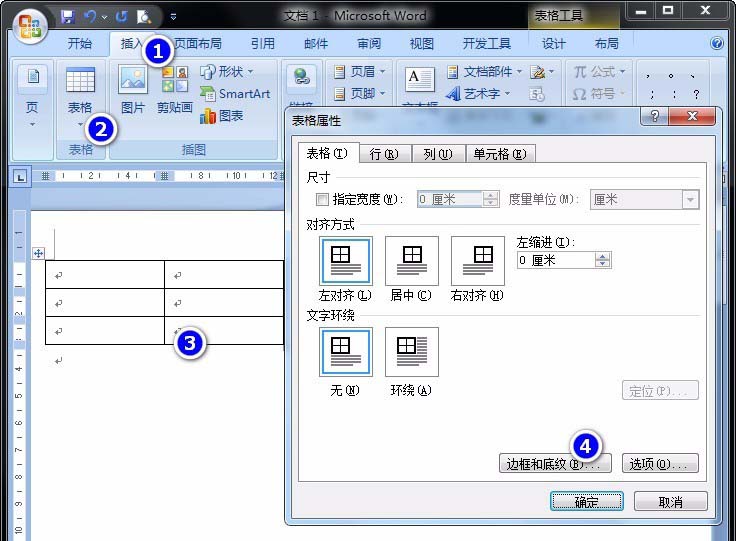Click the ruler tab selector button
736x541 pixels.
click(20, 177)
